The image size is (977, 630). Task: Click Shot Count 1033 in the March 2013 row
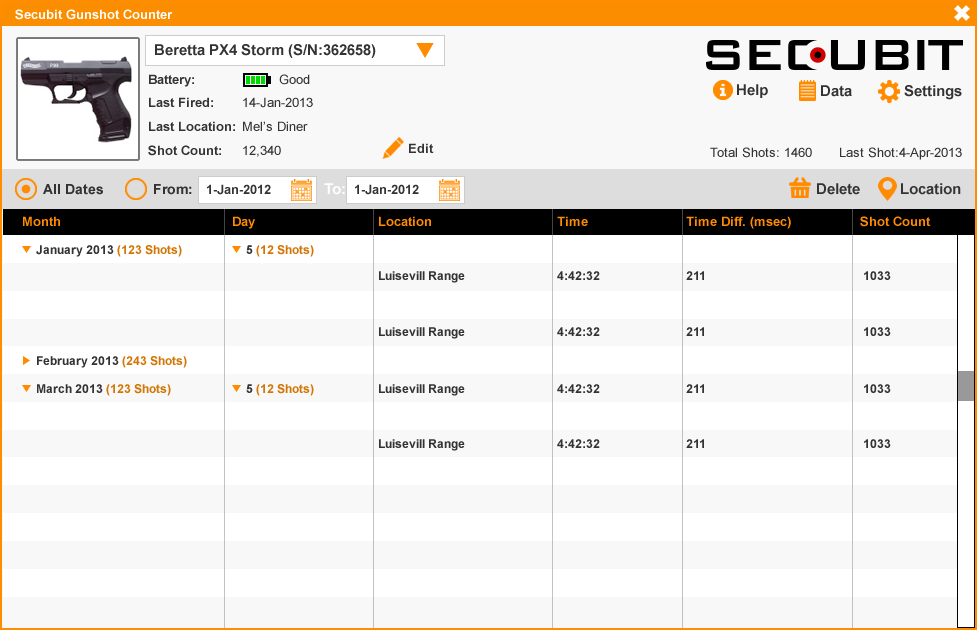877,389
